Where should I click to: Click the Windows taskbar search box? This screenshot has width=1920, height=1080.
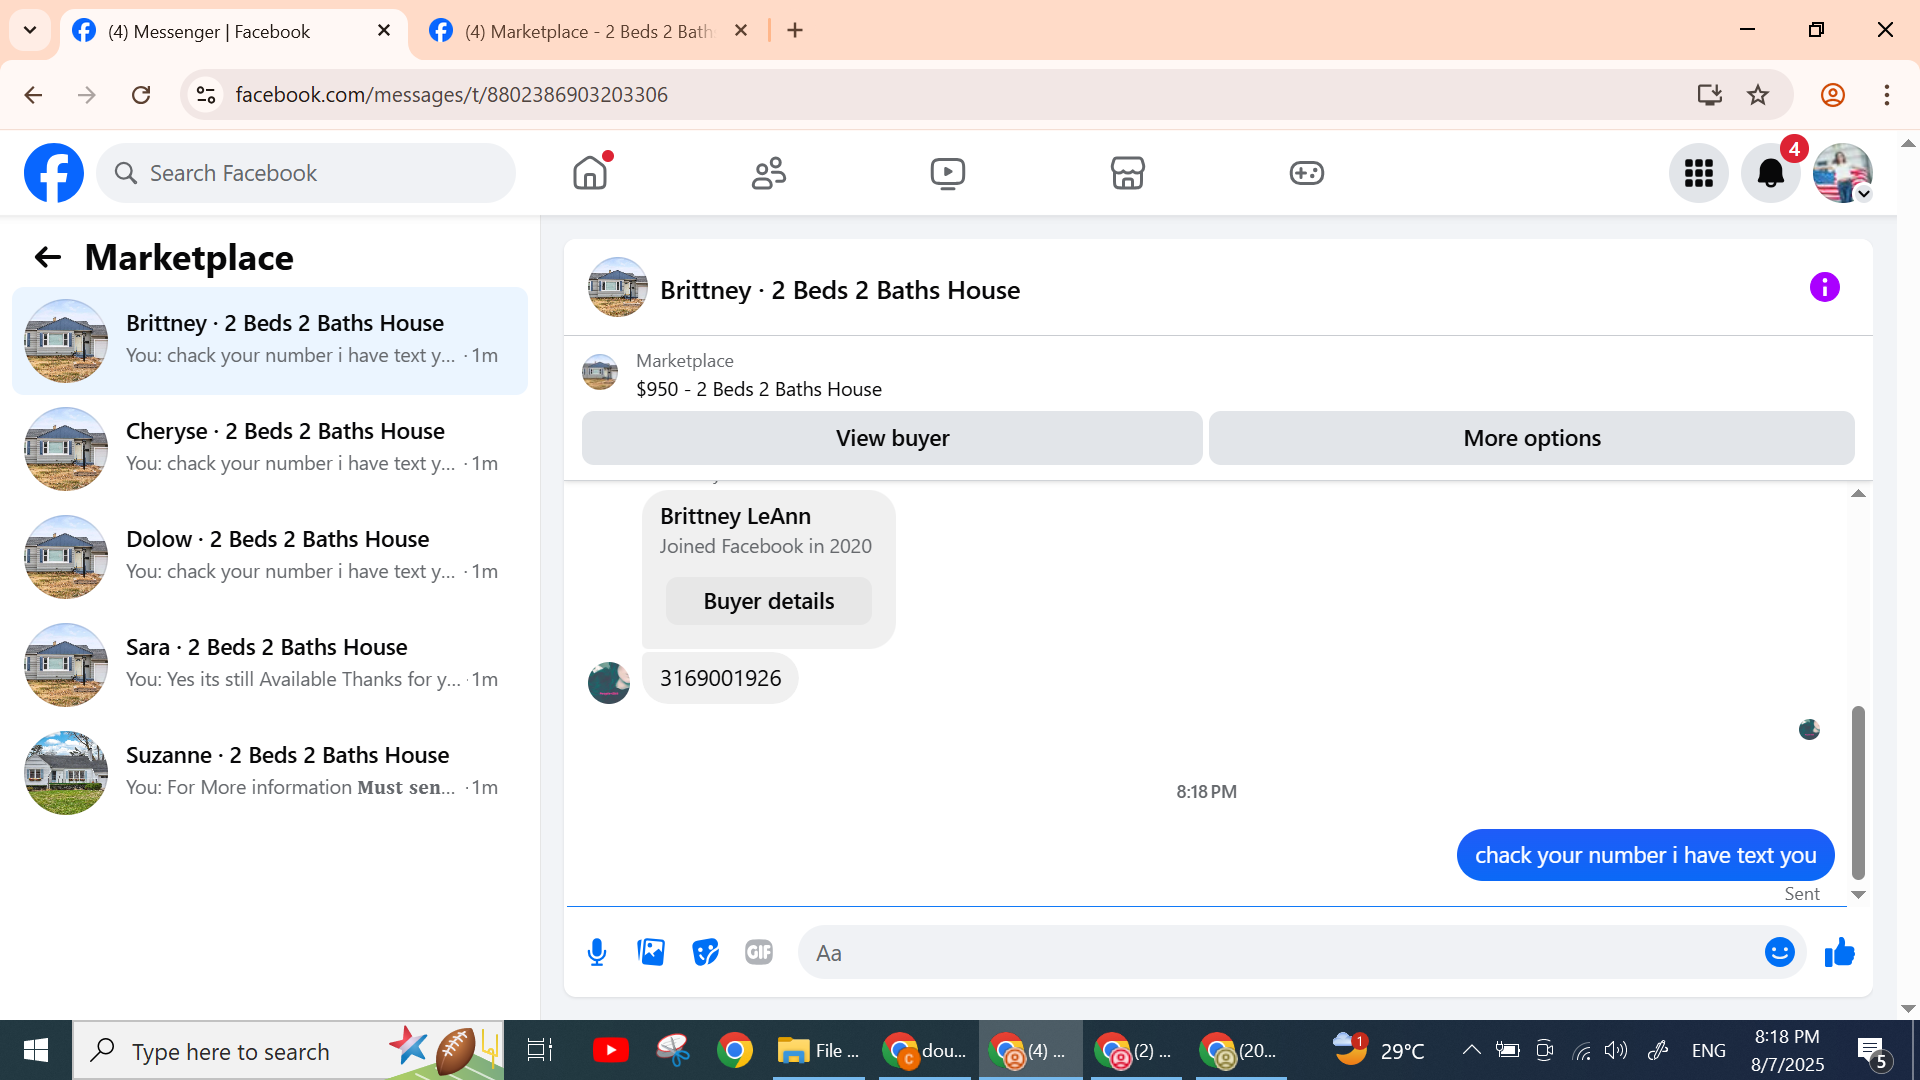(288, 1050)
